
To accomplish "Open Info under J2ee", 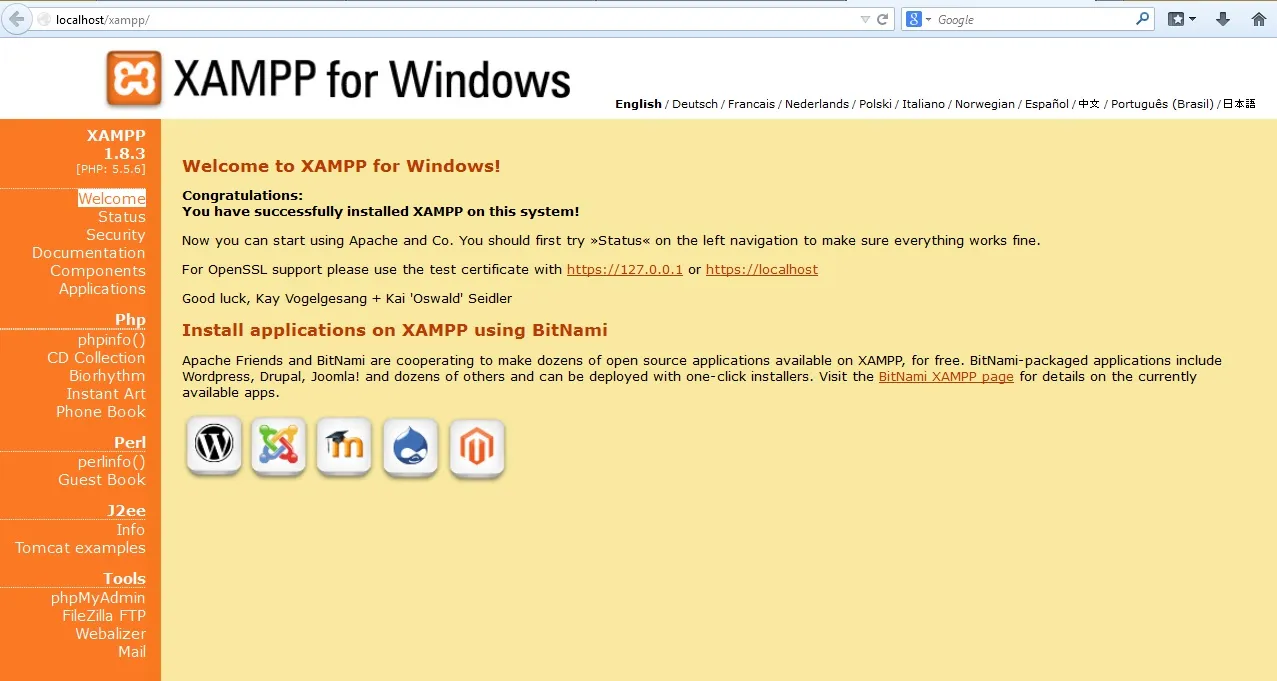I will click(x=131, y=530).
